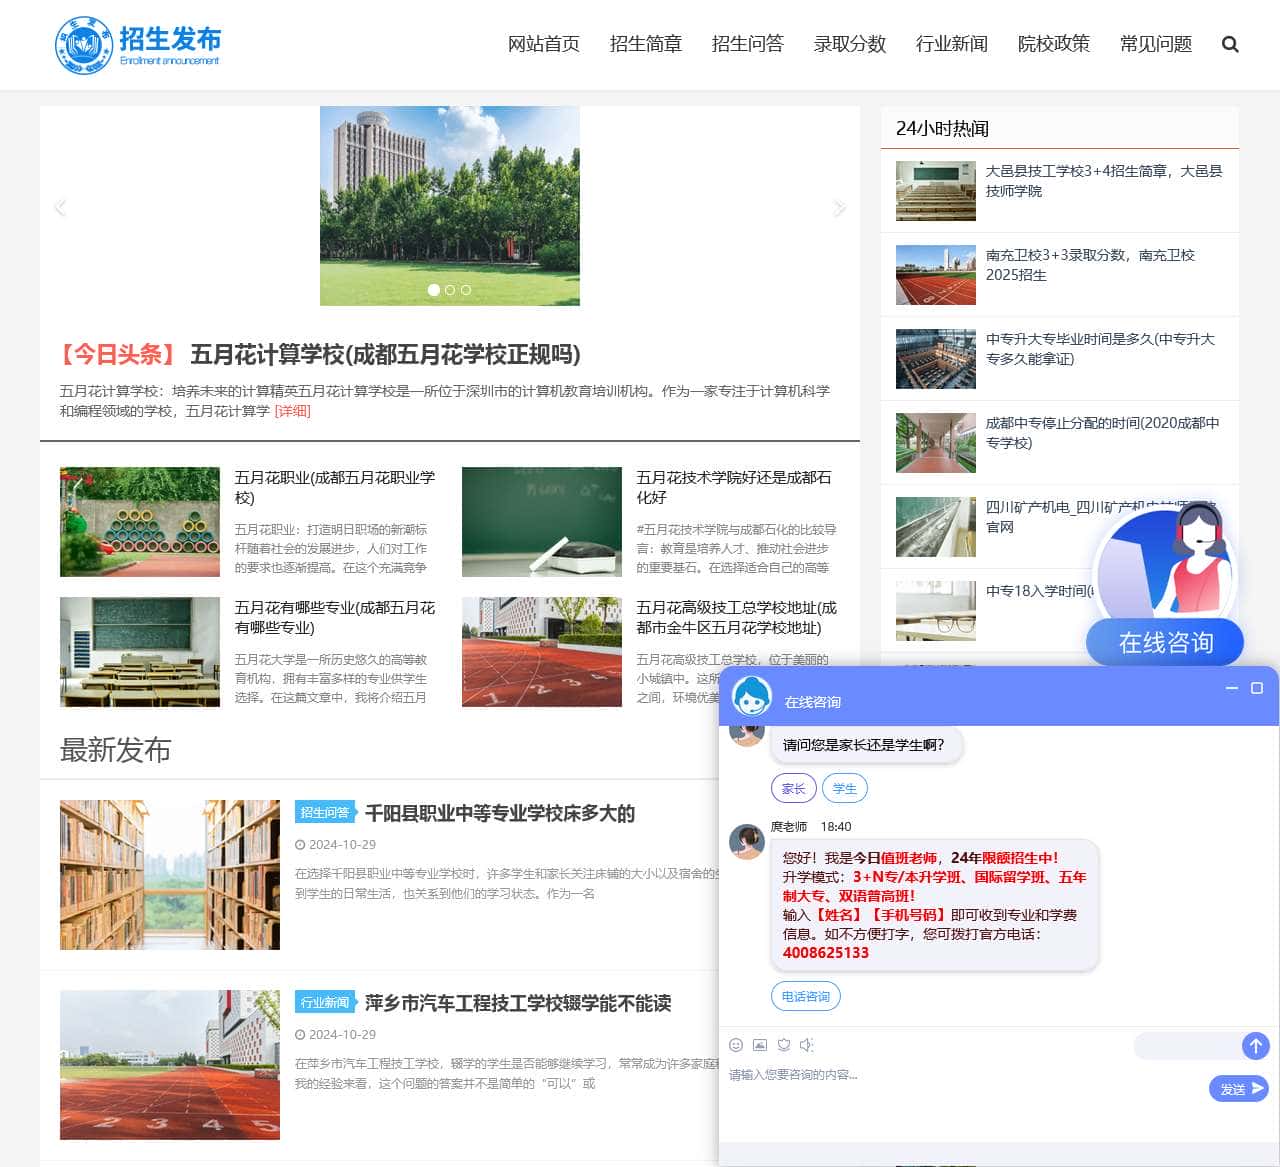The height and width of the screenshot is (1167, 1280).
Task: Open the emoji picker in chat
Action: (736, 1045)
